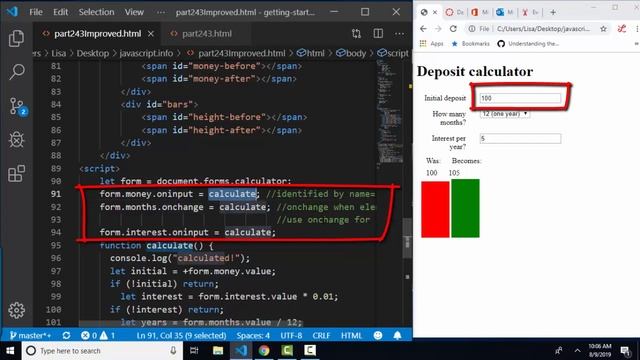Change UTF-8 file encoding

(291, 336)
